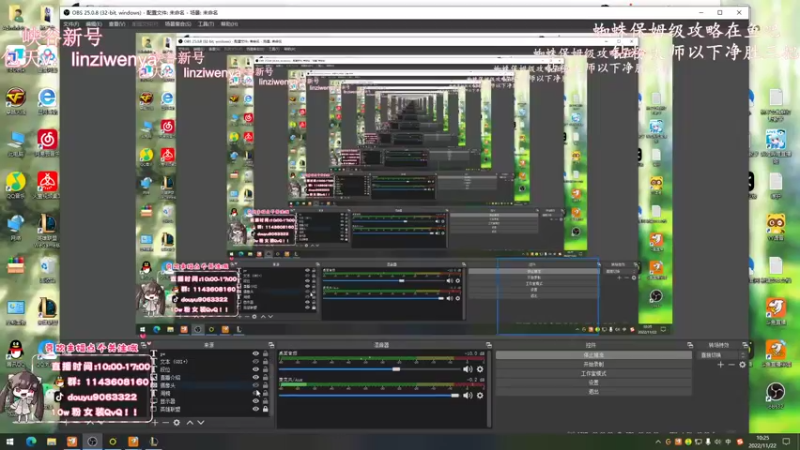The image size is (800, 450).
Task: Click the 停止推流 button
Action: pos(593,355)
